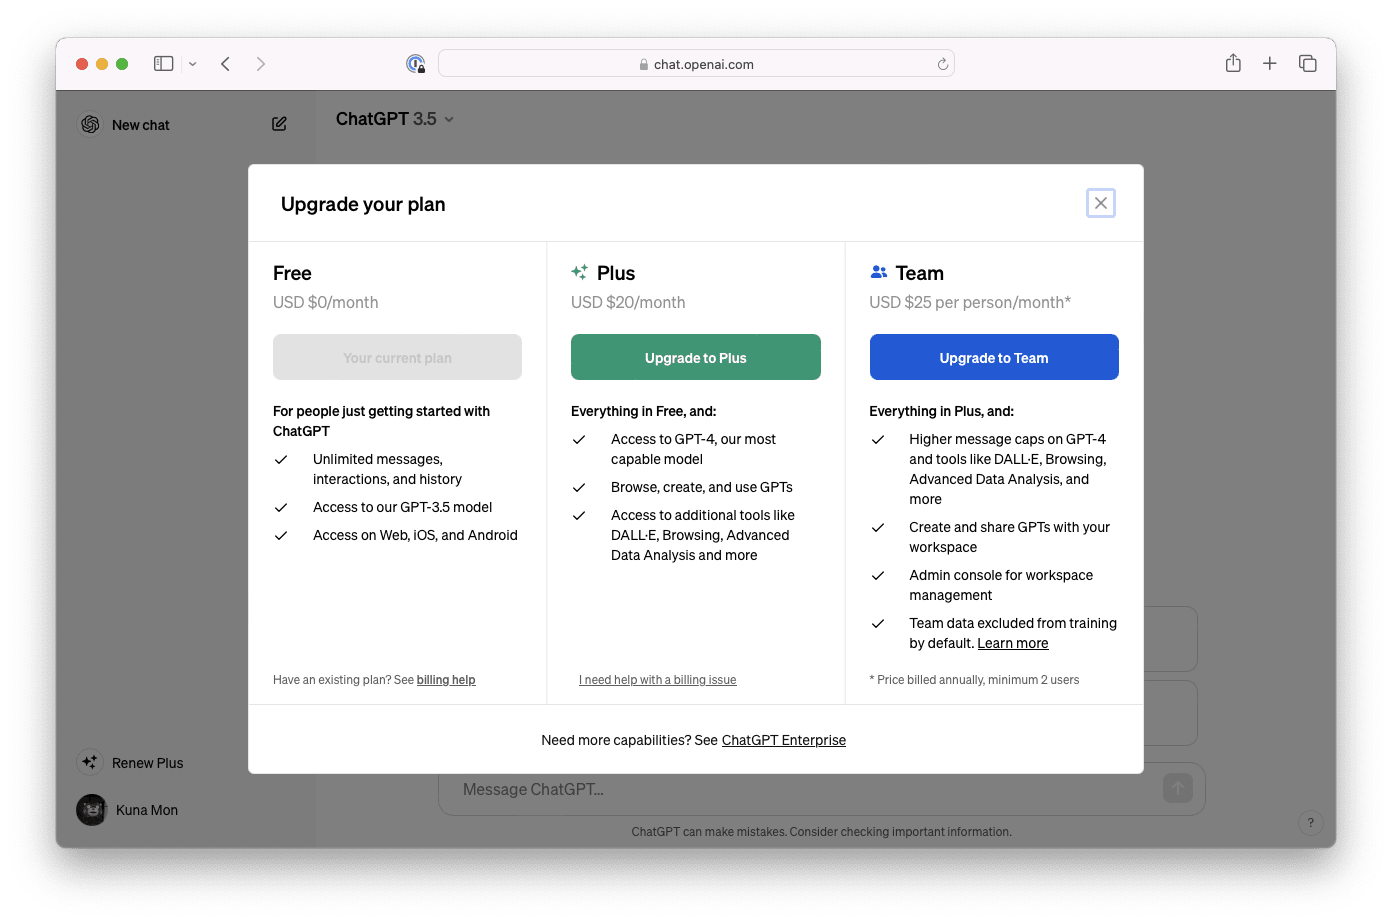
Task: Click the Renew Plus sparkle icon
Action: [90, 762]
